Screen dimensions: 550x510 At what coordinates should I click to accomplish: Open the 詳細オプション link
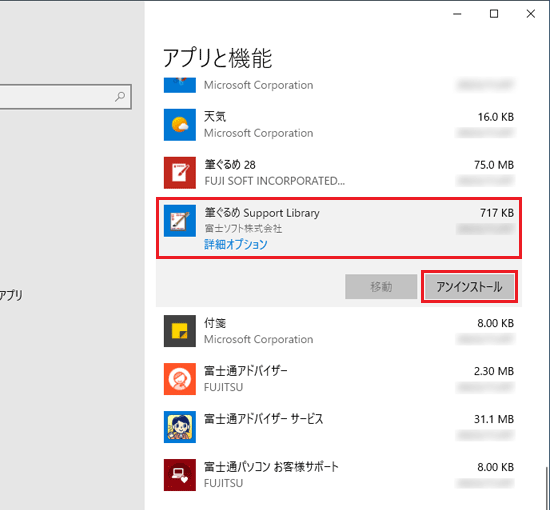tap(236, 244)
